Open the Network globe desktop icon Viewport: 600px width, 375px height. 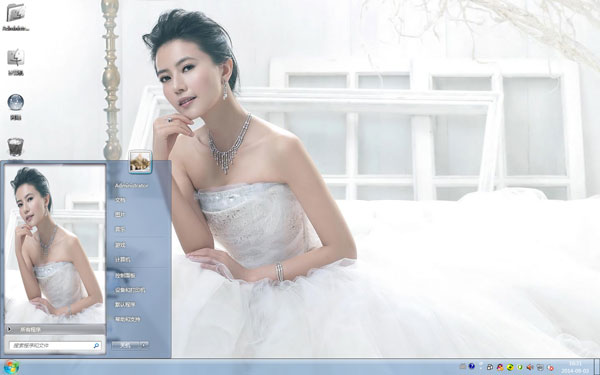click(x=16, y=107)
